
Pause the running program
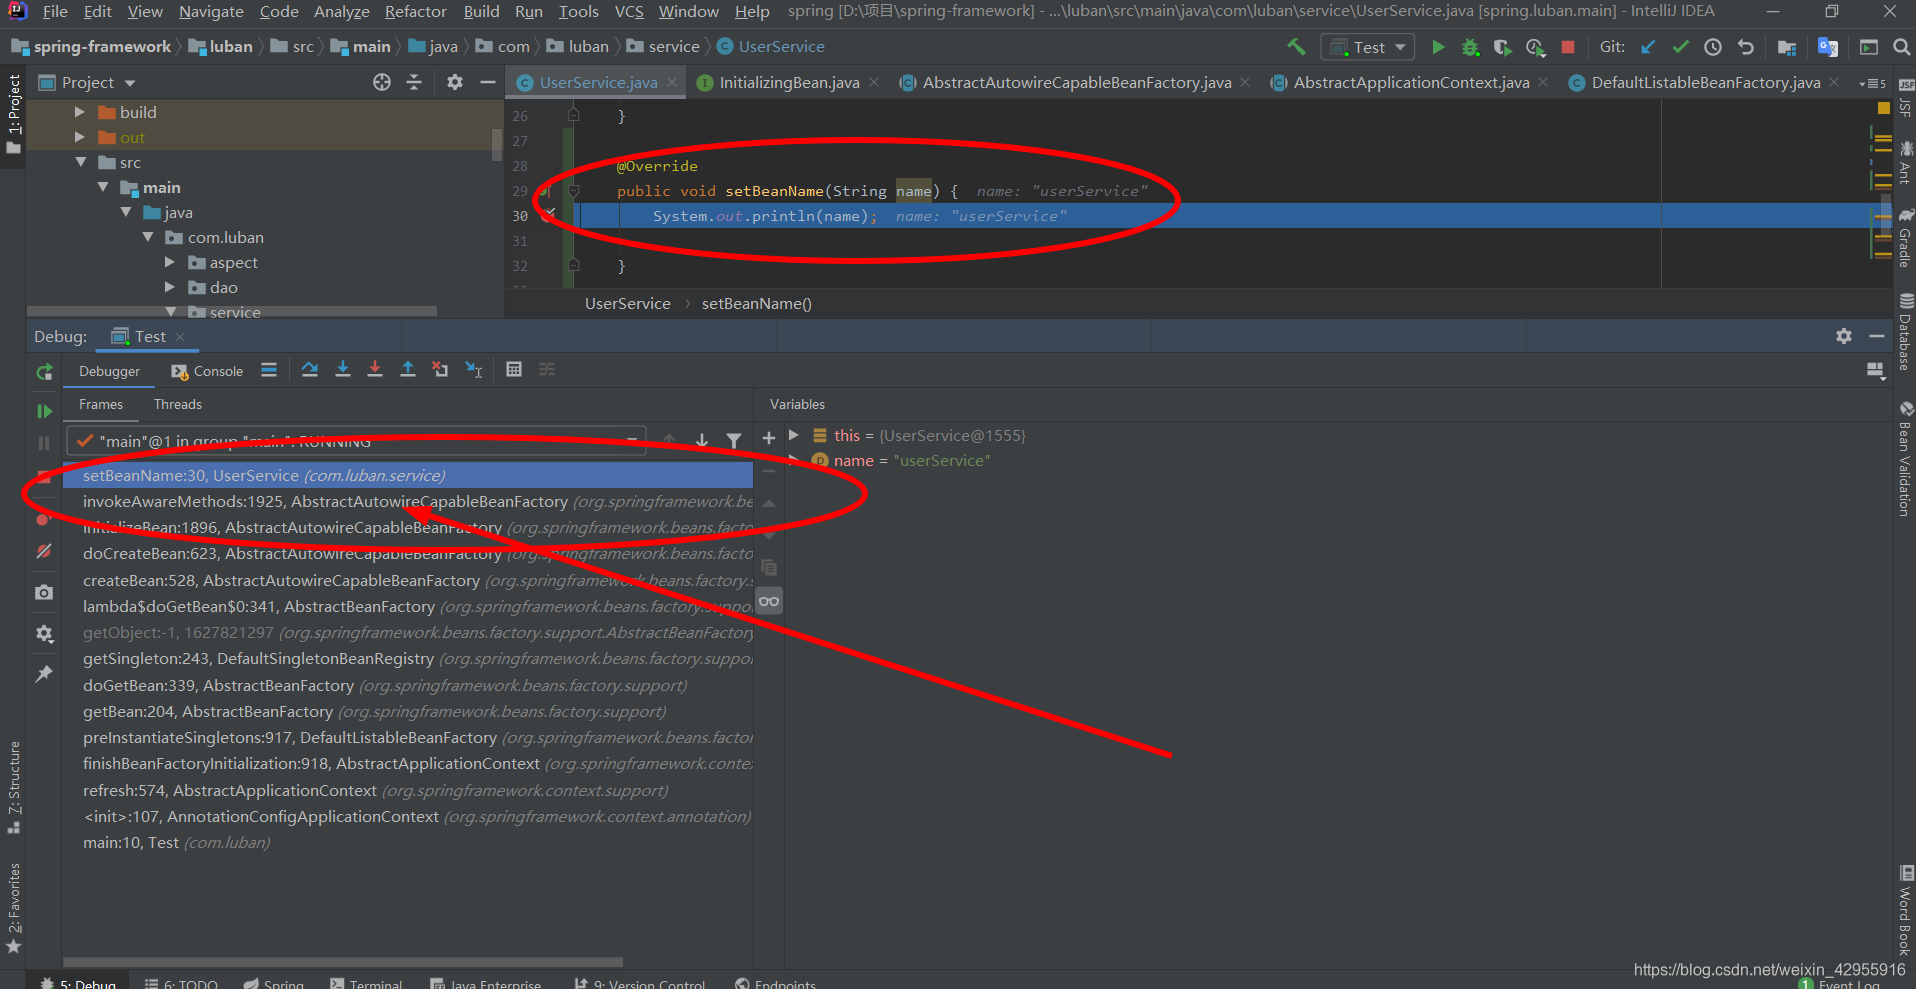point(44,443)
